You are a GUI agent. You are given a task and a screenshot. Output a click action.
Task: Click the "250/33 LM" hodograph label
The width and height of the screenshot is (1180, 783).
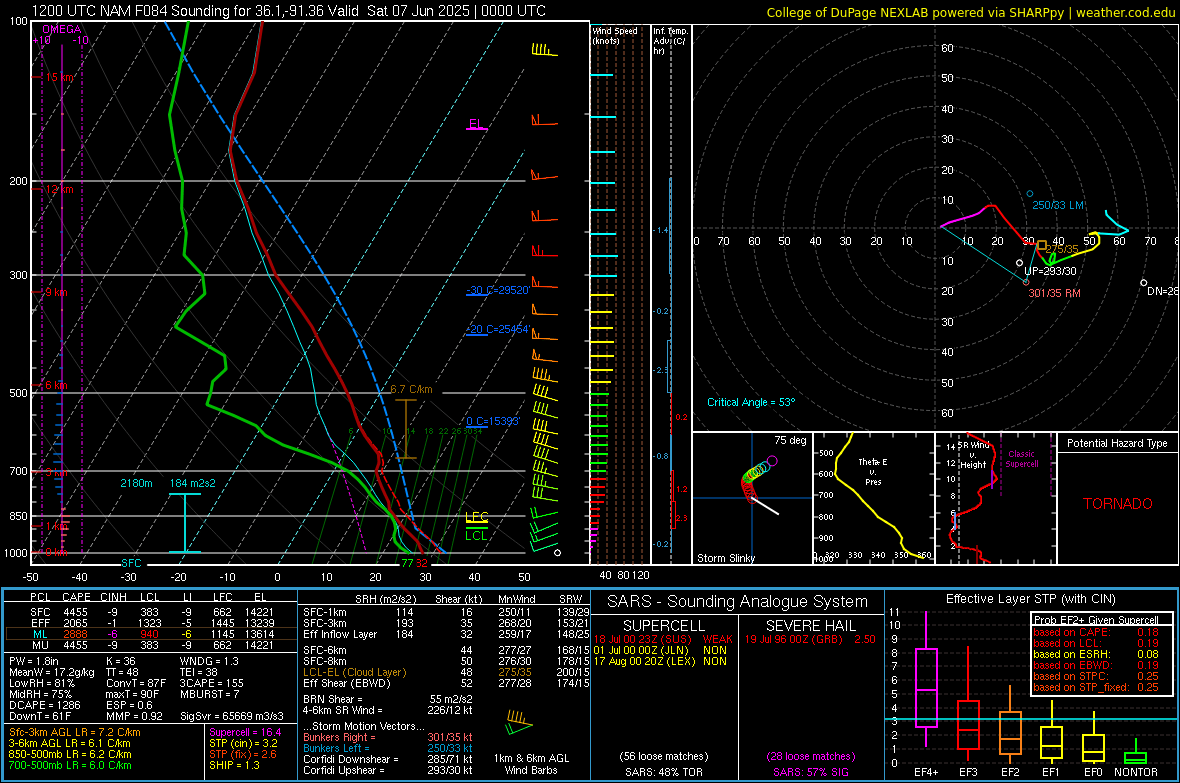tap(1058, 205)
